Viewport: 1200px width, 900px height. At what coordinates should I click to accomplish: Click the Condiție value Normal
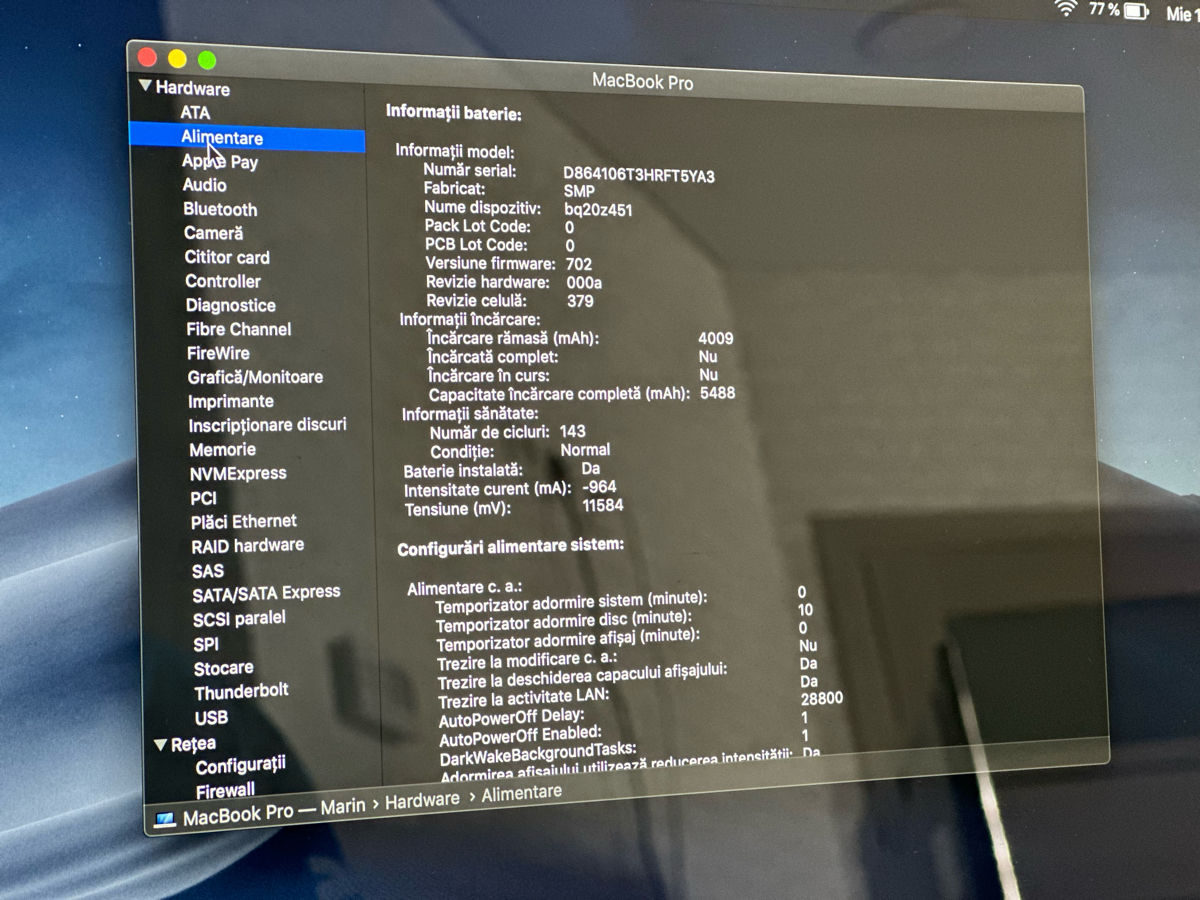click(x=585, y=450)
